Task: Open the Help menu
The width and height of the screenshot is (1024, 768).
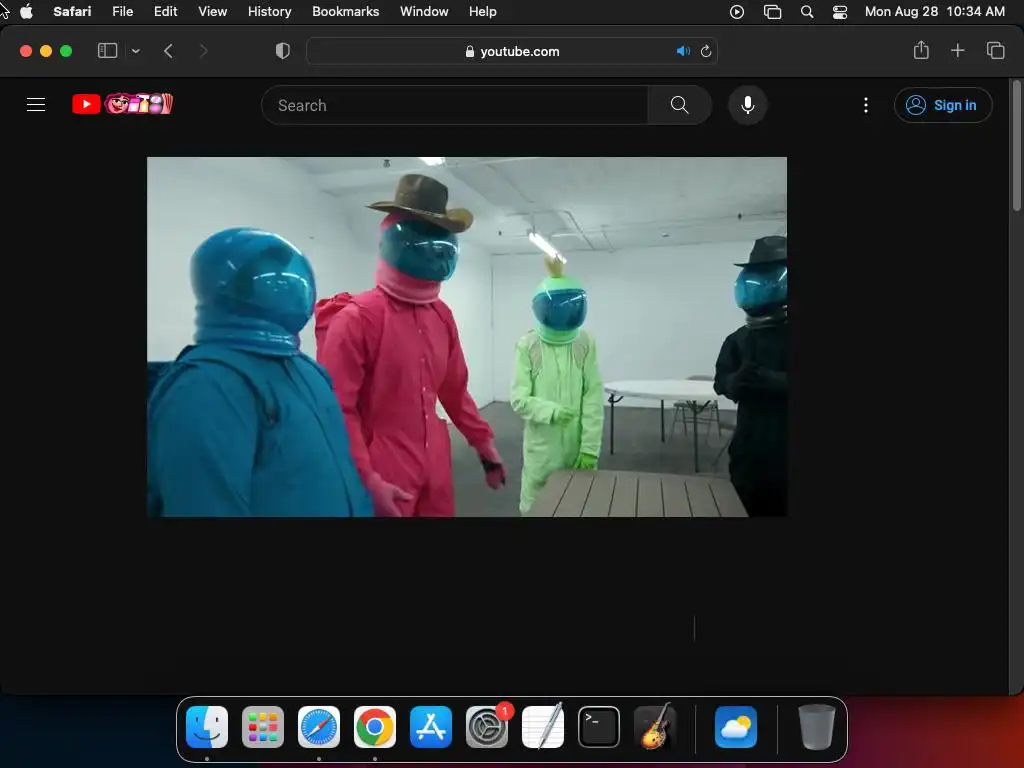Action: pyautogui.click(x=483, y=11)
